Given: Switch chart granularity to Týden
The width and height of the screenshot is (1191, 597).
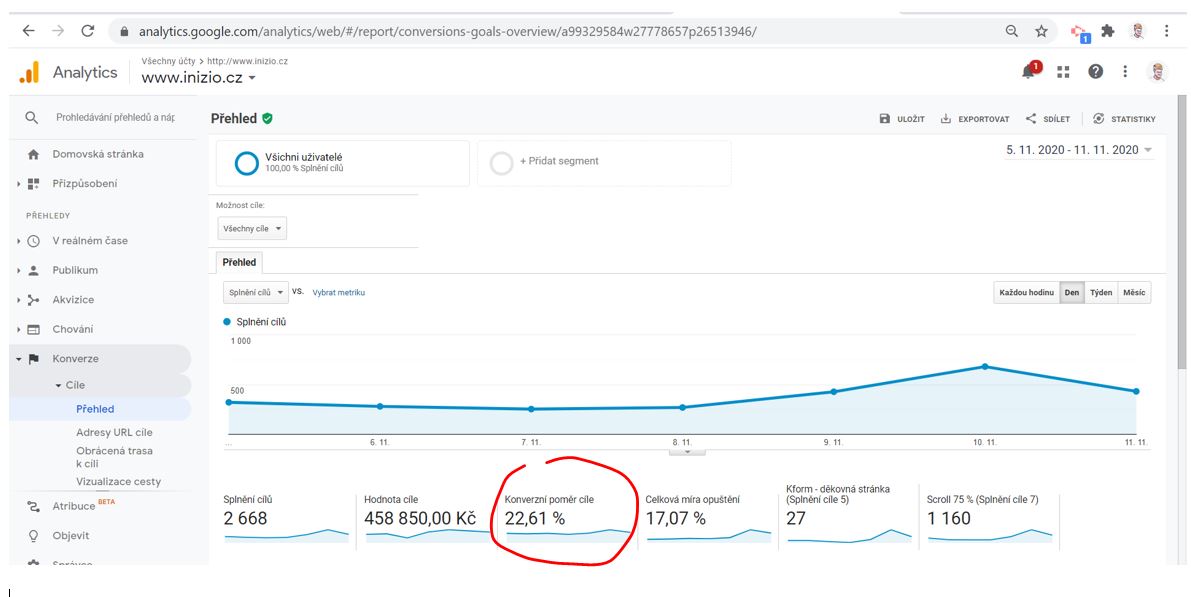Looking at the screenshot, I should click(1101, 292).
